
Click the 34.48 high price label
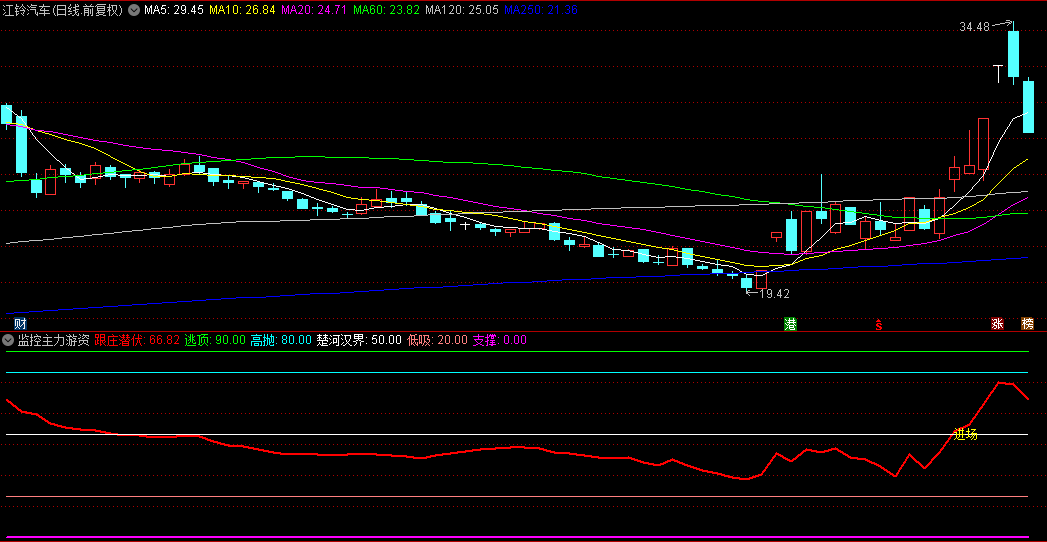(x=974, y=27)
